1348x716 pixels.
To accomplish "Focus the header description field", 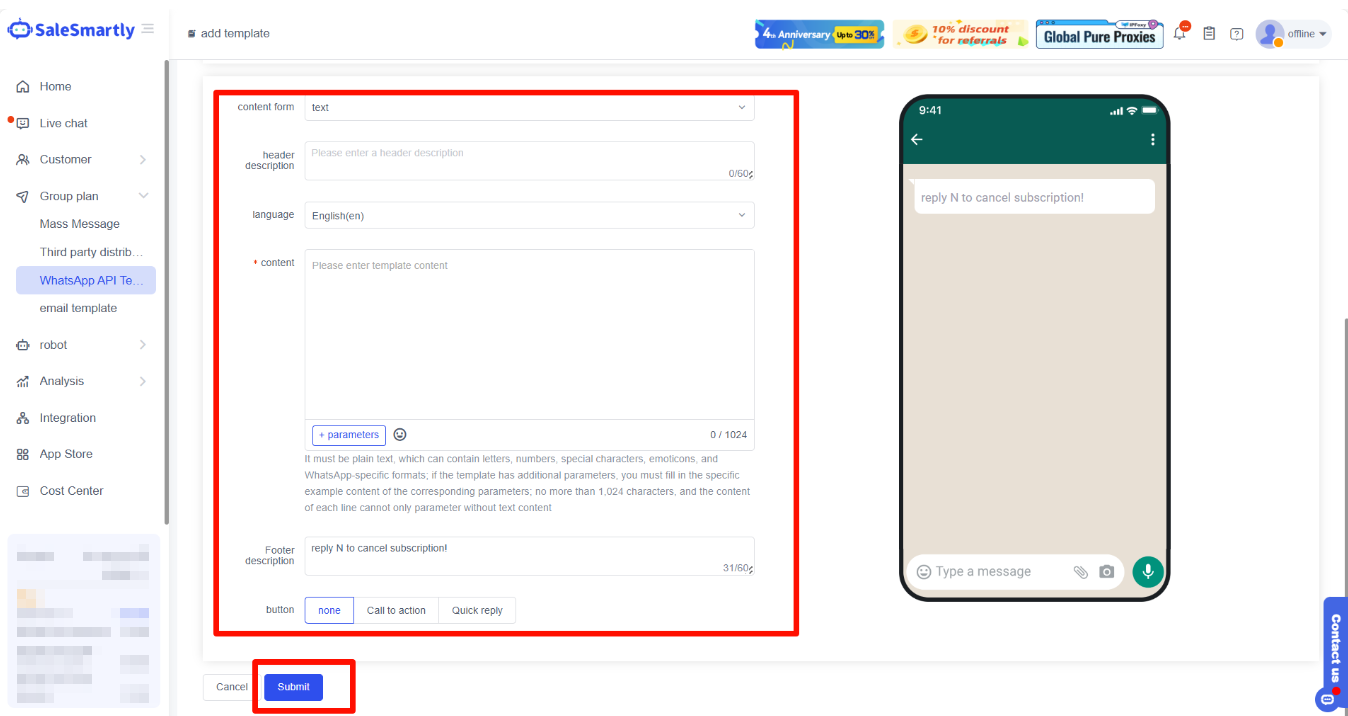I will pos(529,161).
